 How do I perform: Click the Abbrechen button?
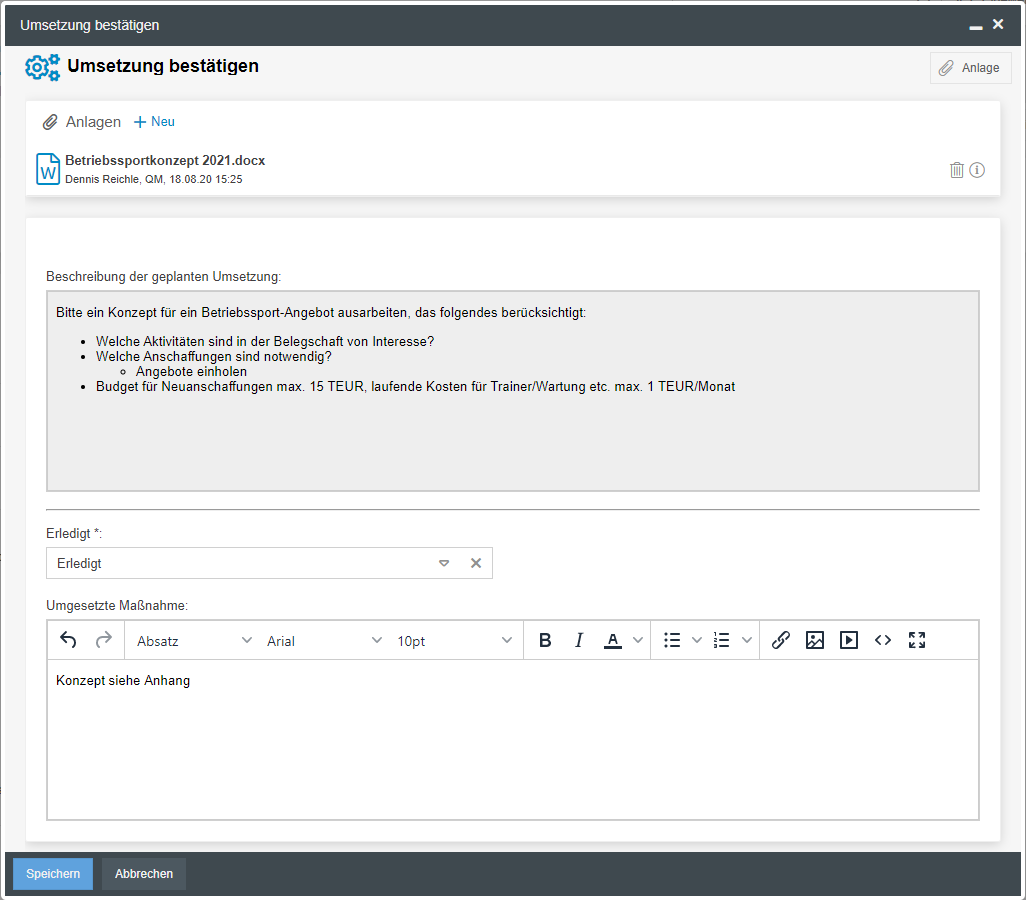(144, 874)
